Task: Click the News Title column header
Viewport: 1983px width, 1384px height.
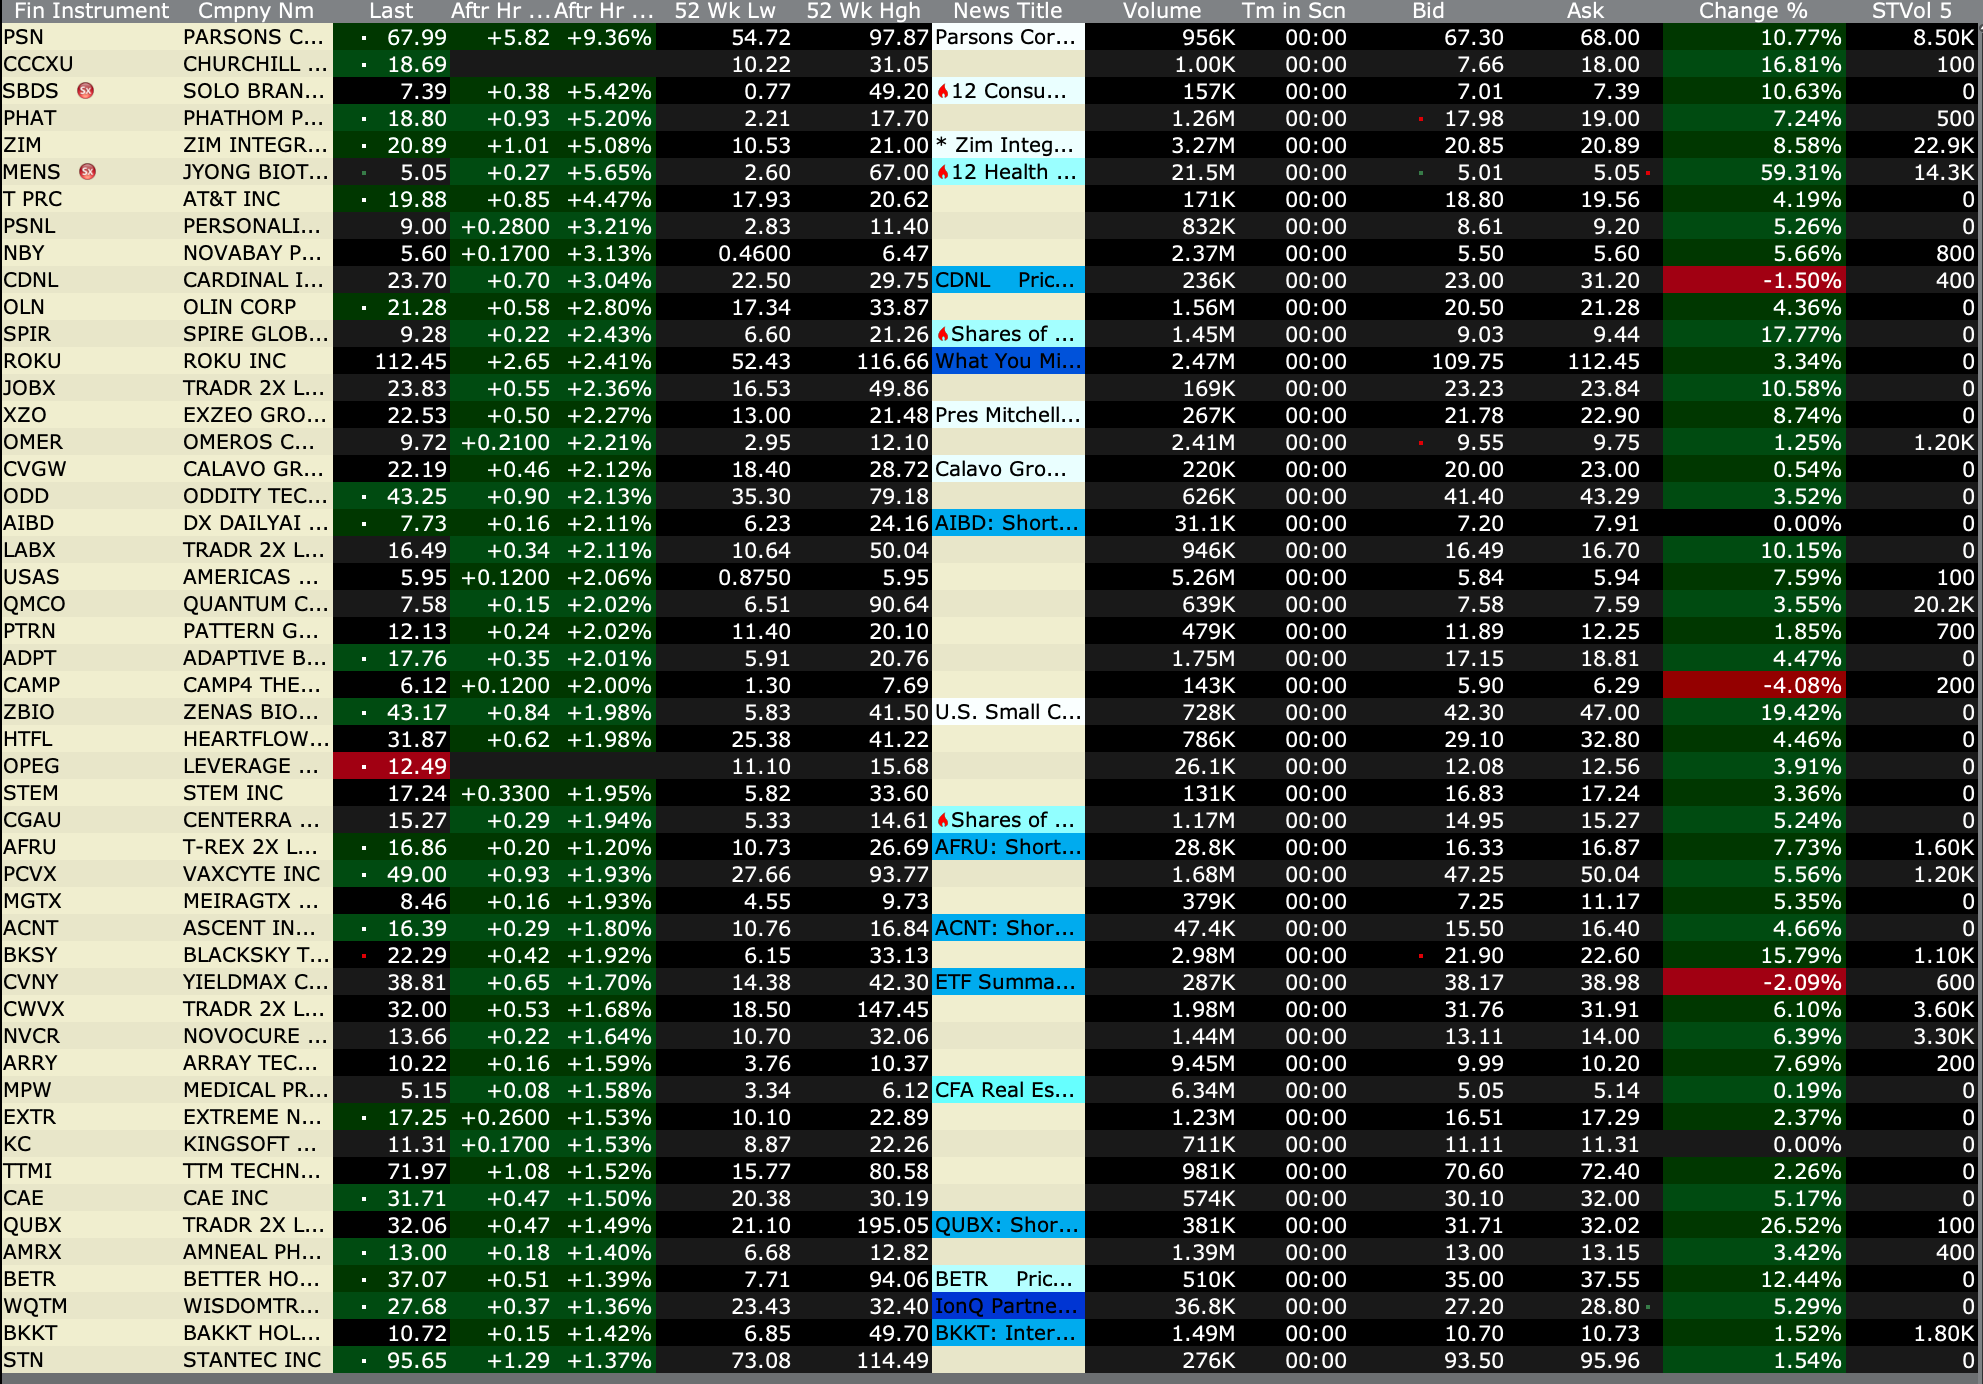Action: tap(1007, 11)
